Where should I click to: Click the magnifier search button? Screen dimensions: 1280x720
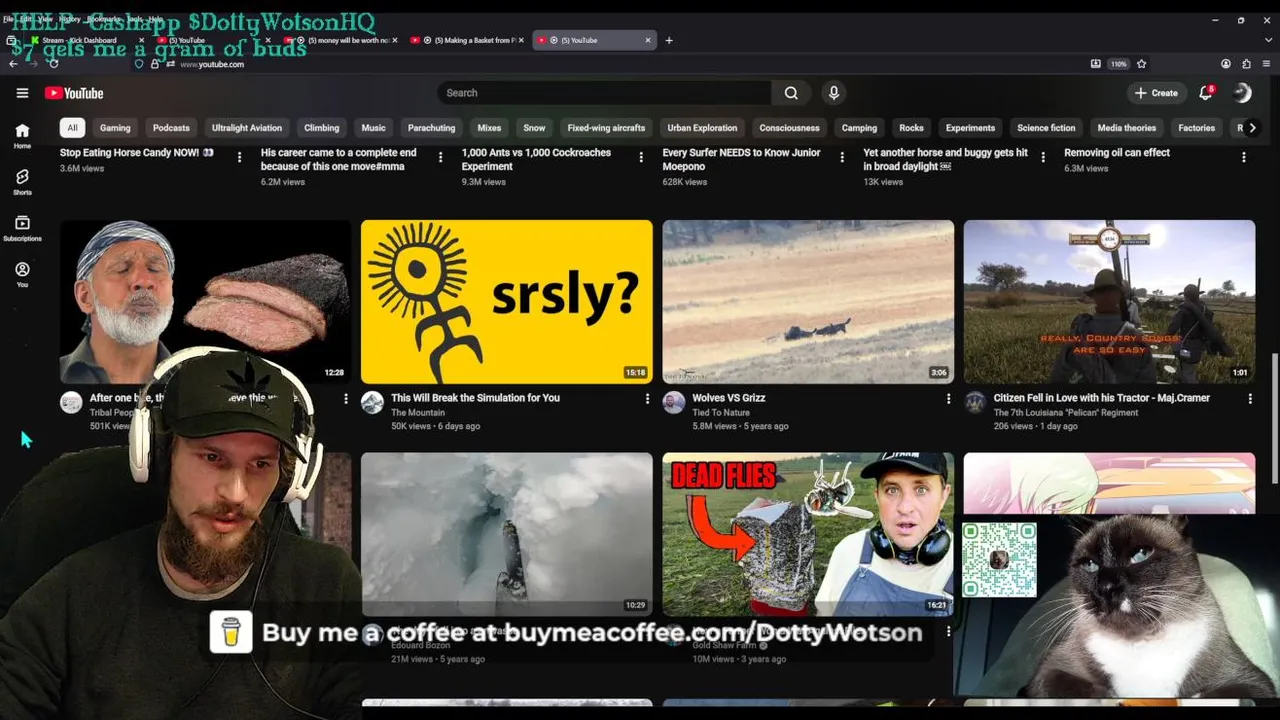791,93
